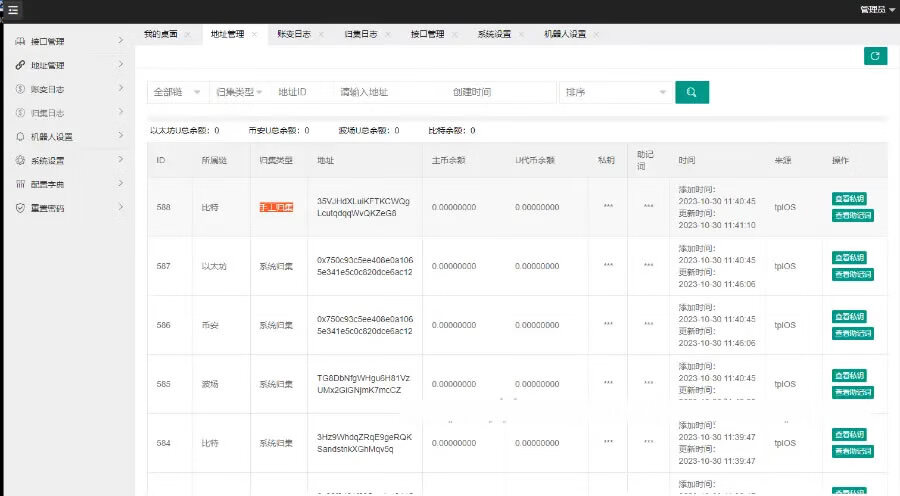900x496 pixels.
Task: Click the 地址管理 link icon in sidebar
Action: coord(21,65)
